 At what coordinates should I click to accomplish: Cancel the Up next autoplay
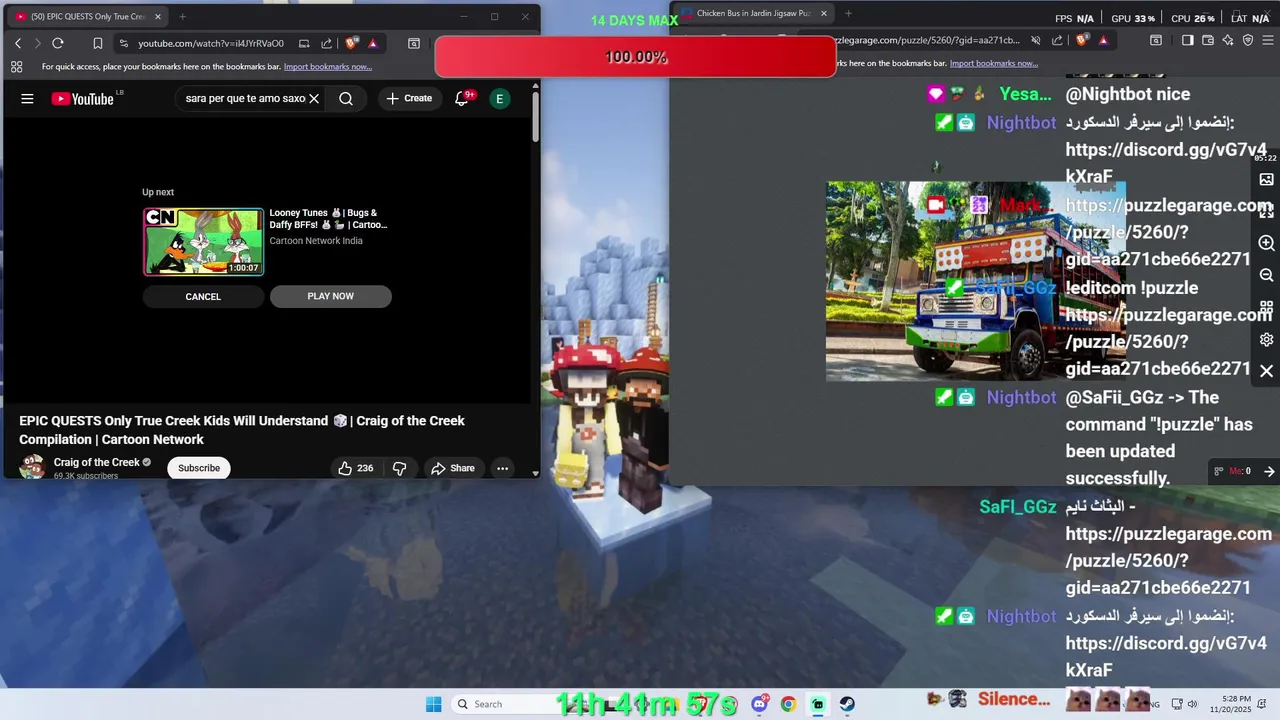(x=203, y=296)
